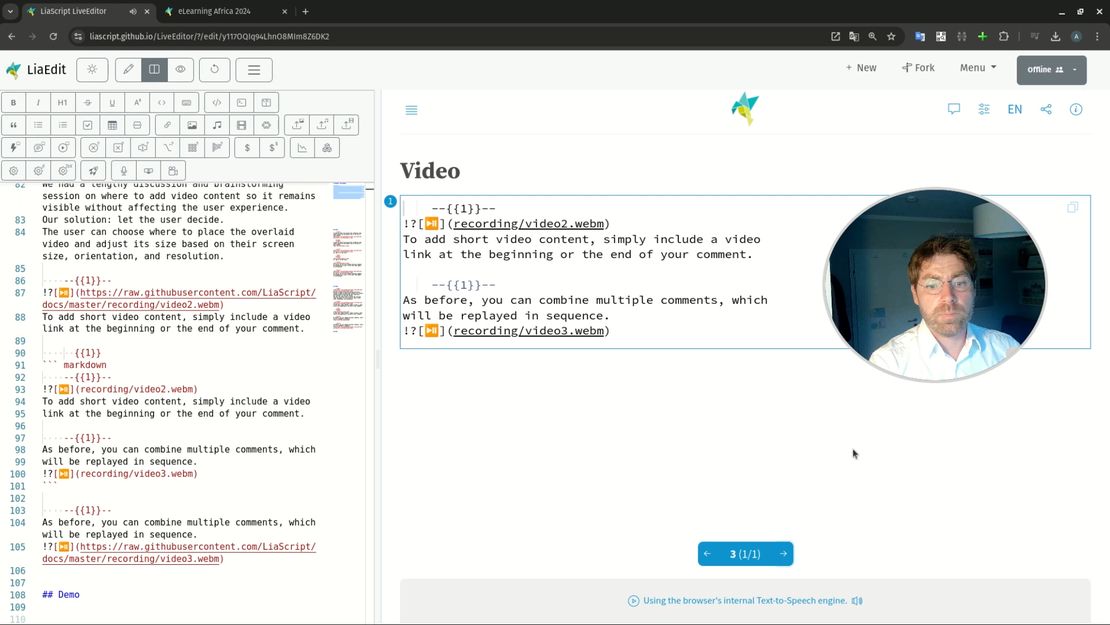
Task: Insert a hyperlink with the link icon
Action: (x=167, y=125)
